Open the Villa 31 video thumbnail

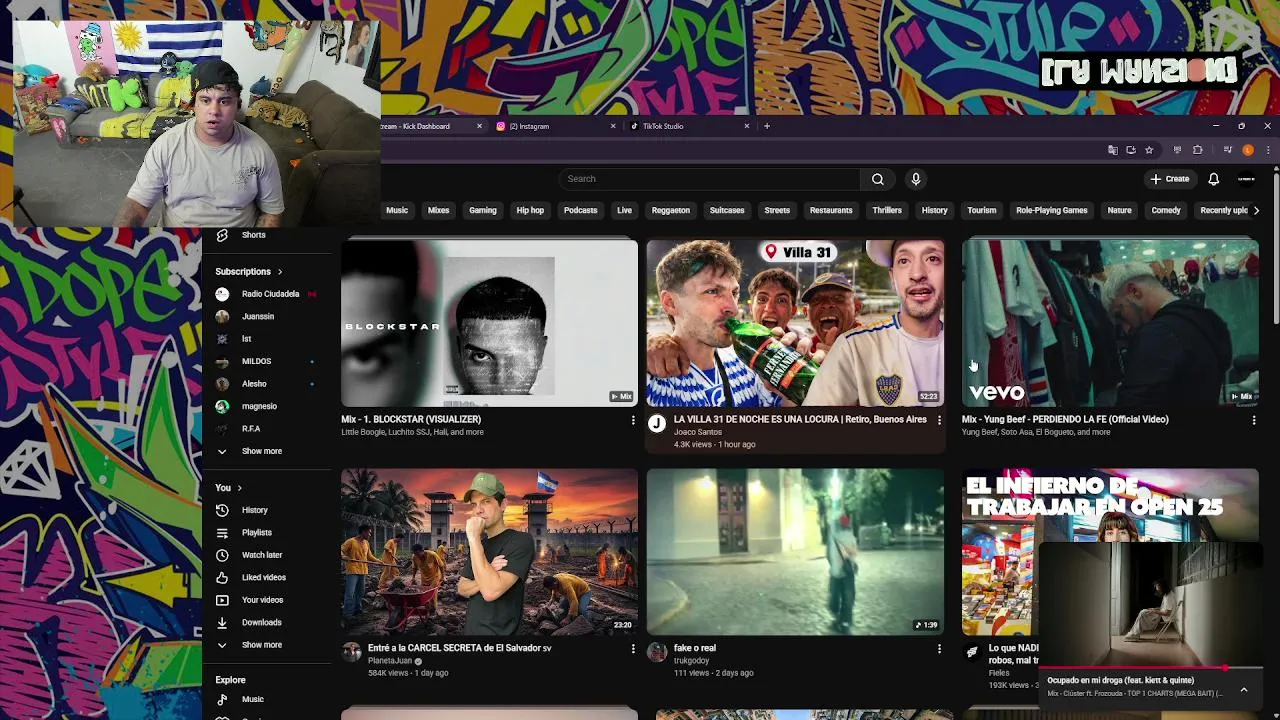(x=795, y=322)
